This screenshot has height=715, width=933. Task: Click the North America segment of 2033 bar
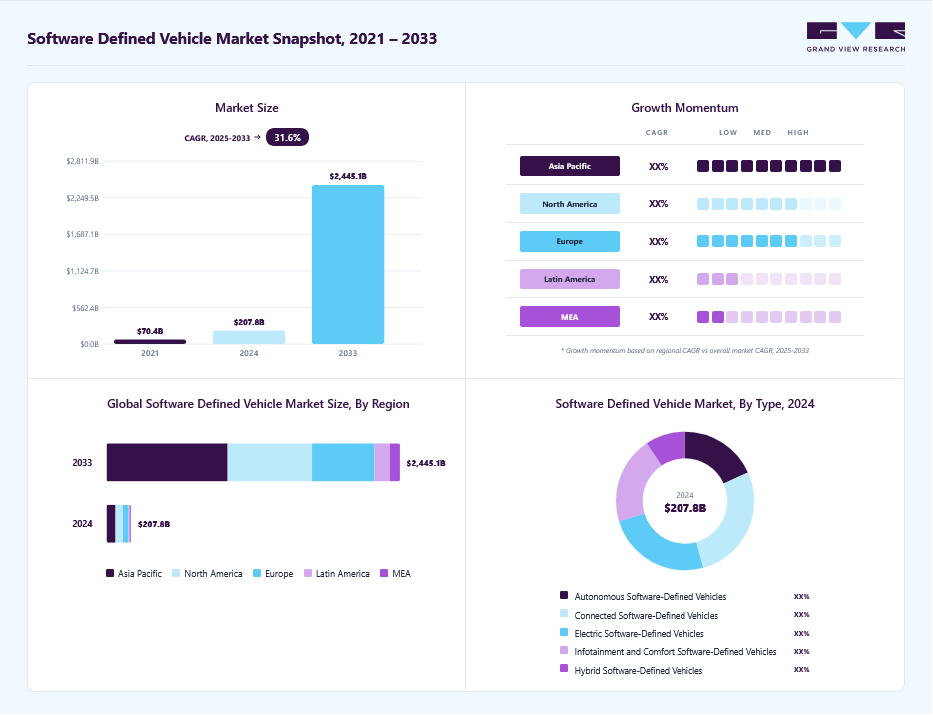click(270, 462)
